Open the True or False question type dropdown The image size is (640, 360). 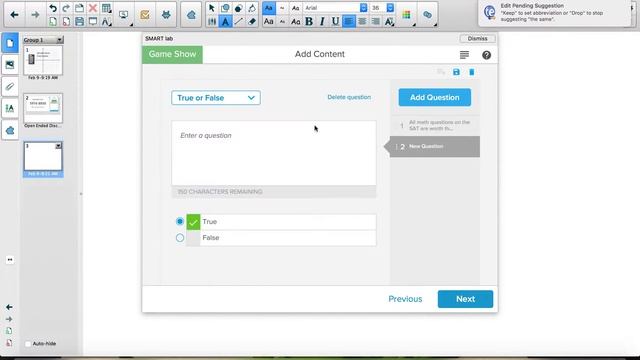[x=216, y=98]
